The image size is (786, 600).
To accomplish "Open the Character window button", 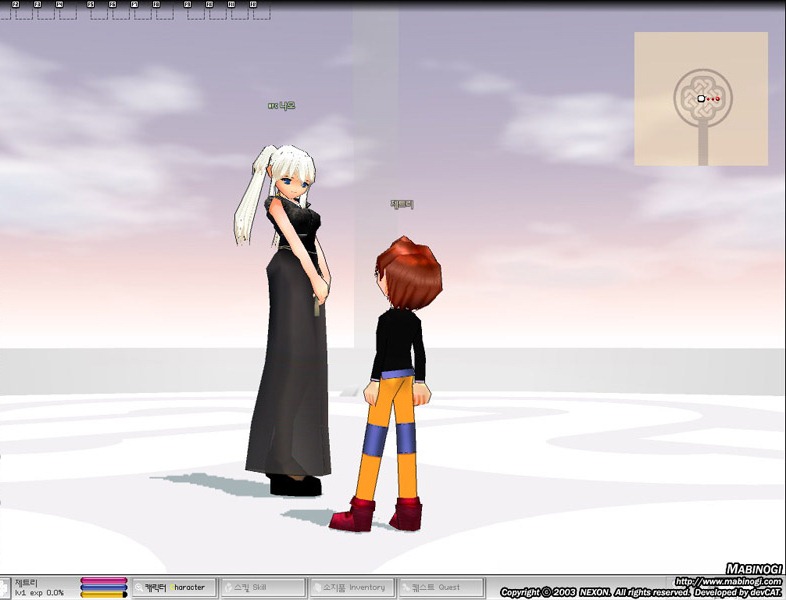I will click(x=173, y=588).
